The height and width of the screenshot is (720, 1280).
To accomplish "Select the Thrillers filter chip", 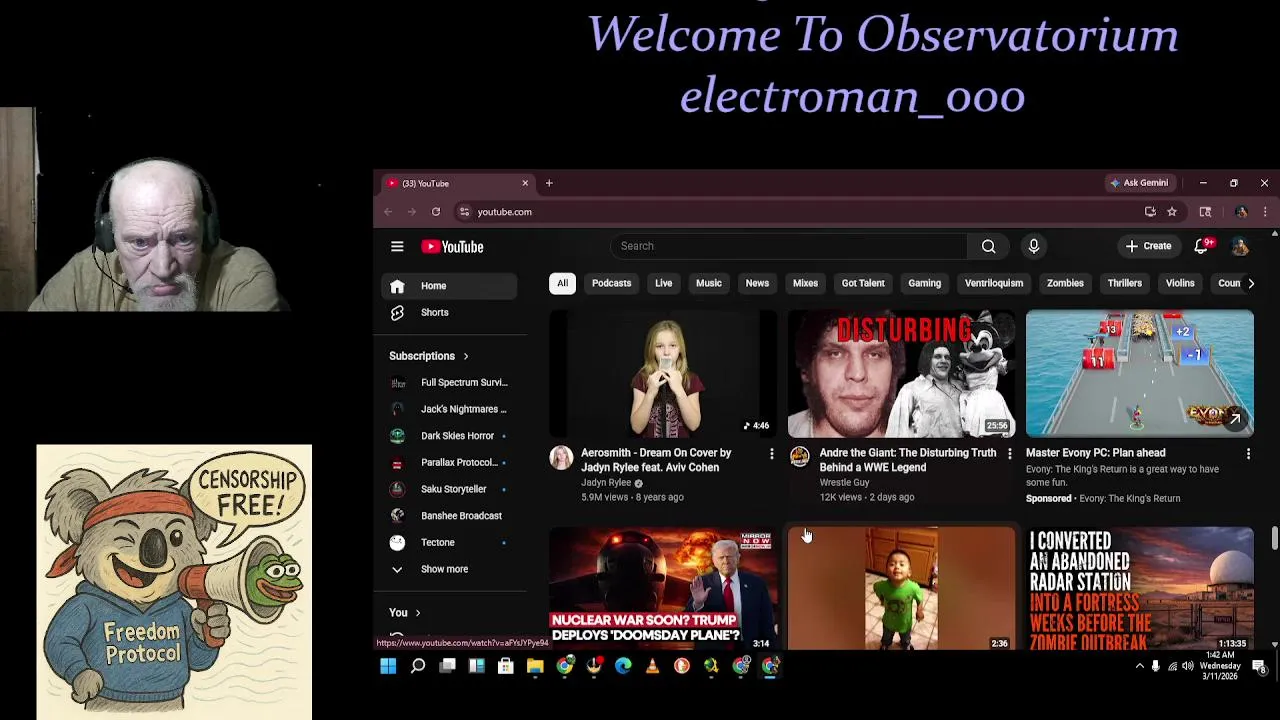I will [1124, 283].
